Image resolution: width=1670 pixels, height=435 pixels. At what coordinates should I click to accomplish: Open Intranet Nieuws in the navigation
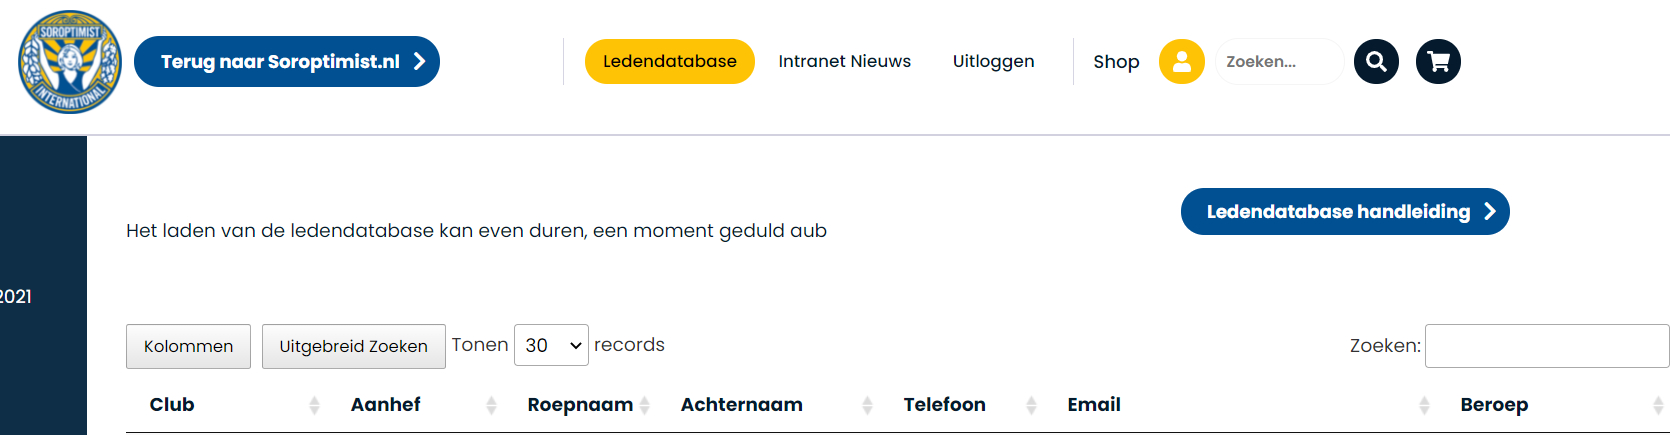point(844,62)
